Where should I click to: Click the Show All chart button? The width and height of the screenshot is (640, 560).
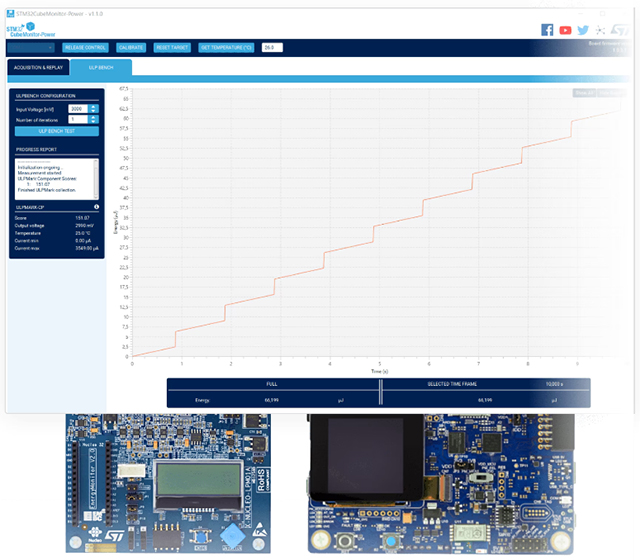tap(584, 93)
